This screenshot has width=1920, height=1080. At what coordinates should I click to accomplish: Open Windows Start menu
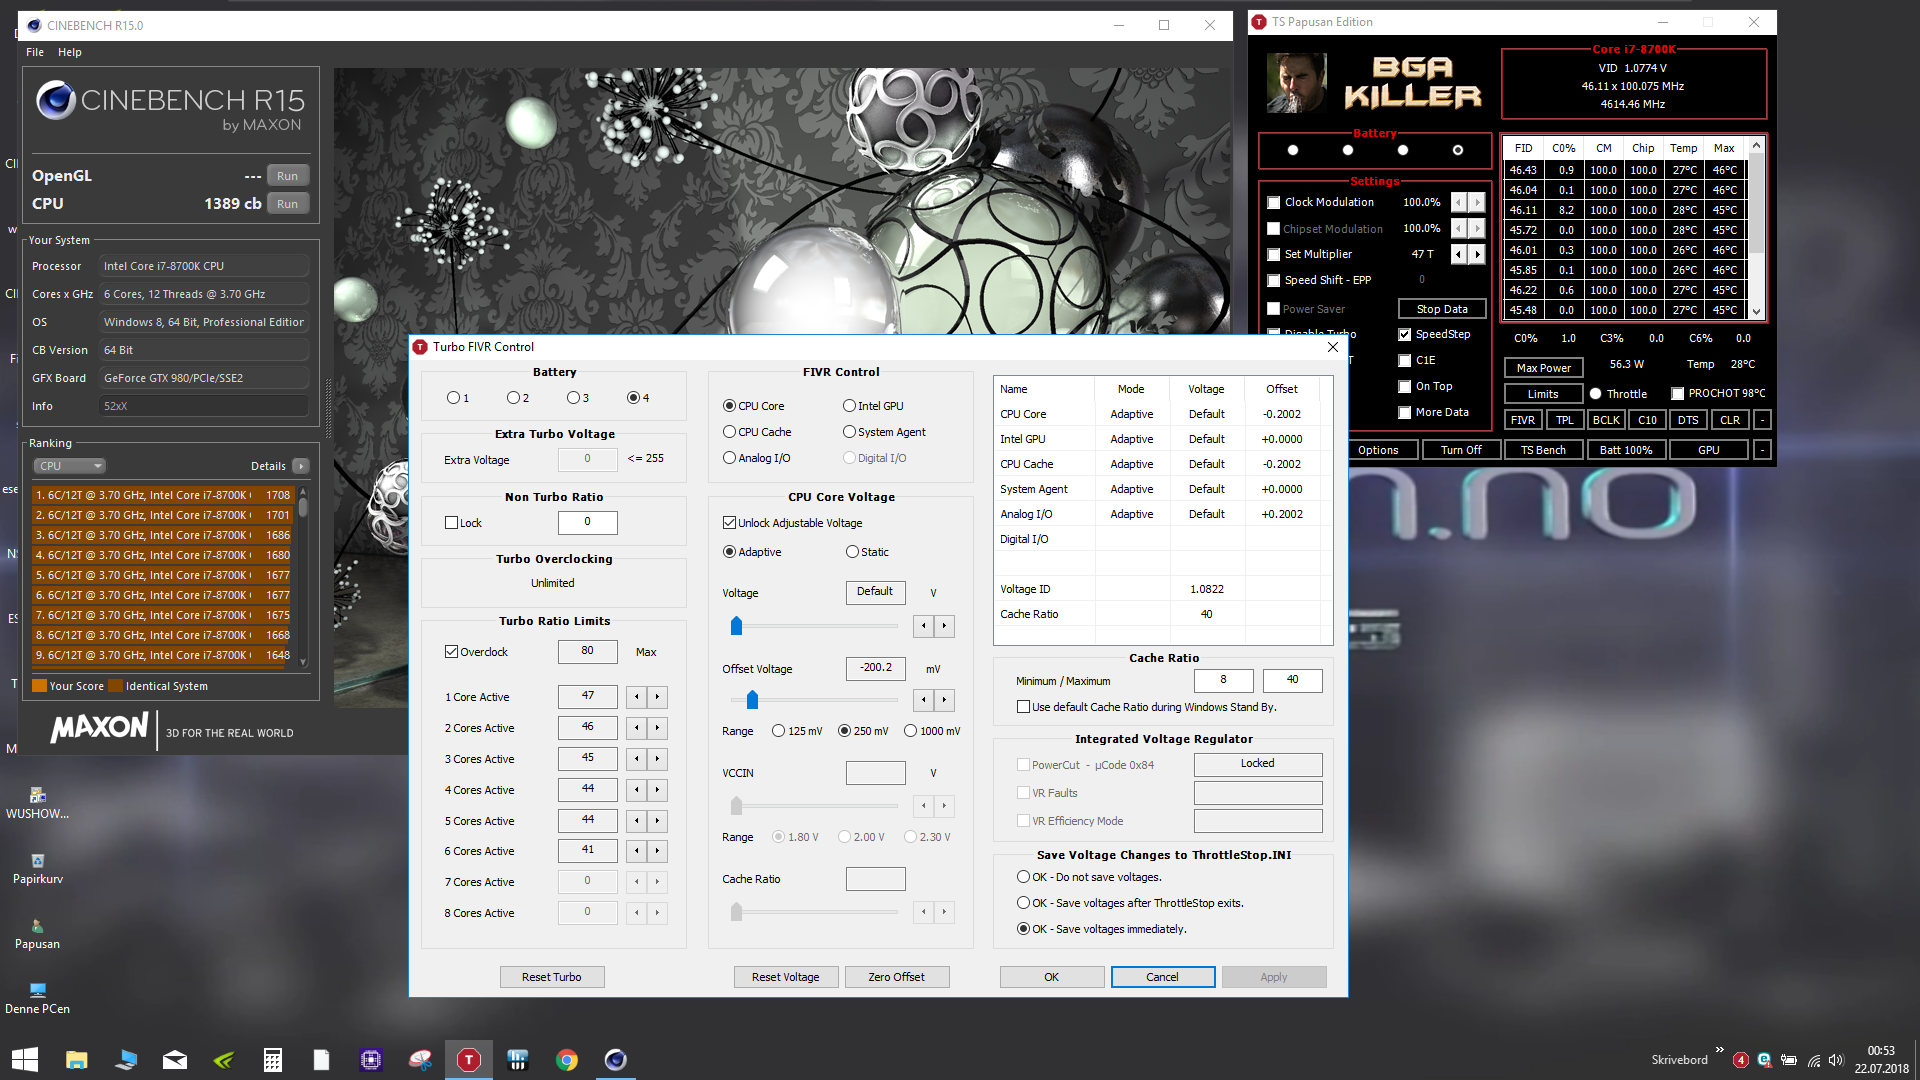tap(24, 1059)
